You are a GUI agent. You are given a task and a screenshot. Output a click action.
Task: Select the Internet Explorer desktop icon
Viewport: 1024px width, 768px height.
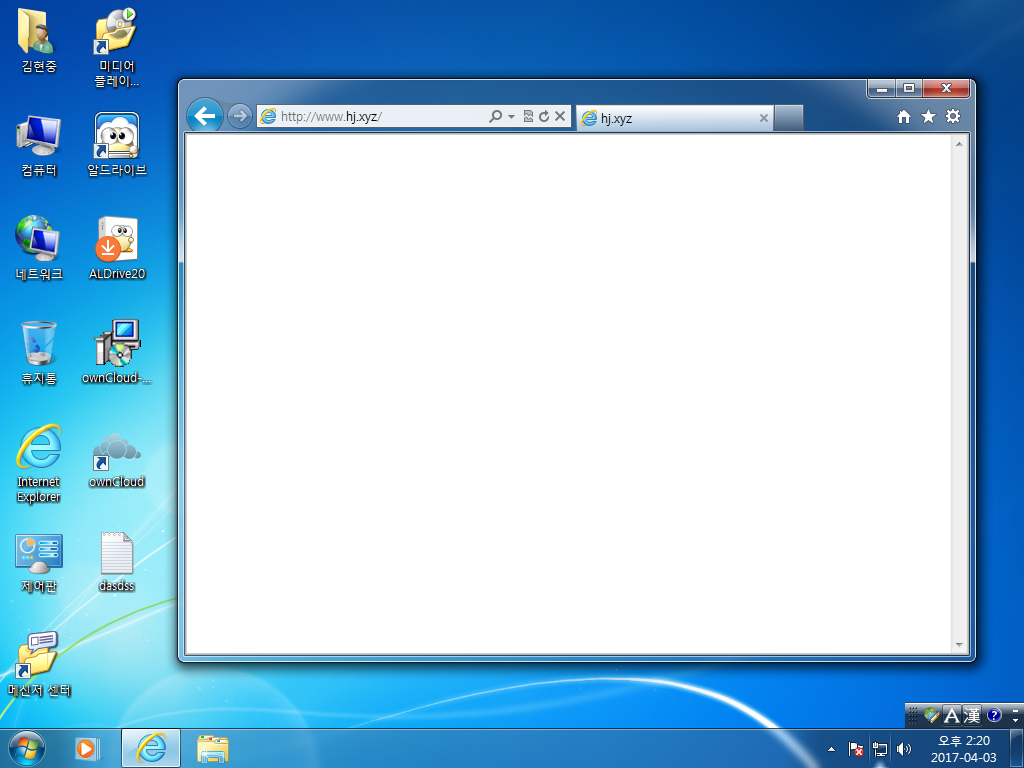tap(39, 464)
